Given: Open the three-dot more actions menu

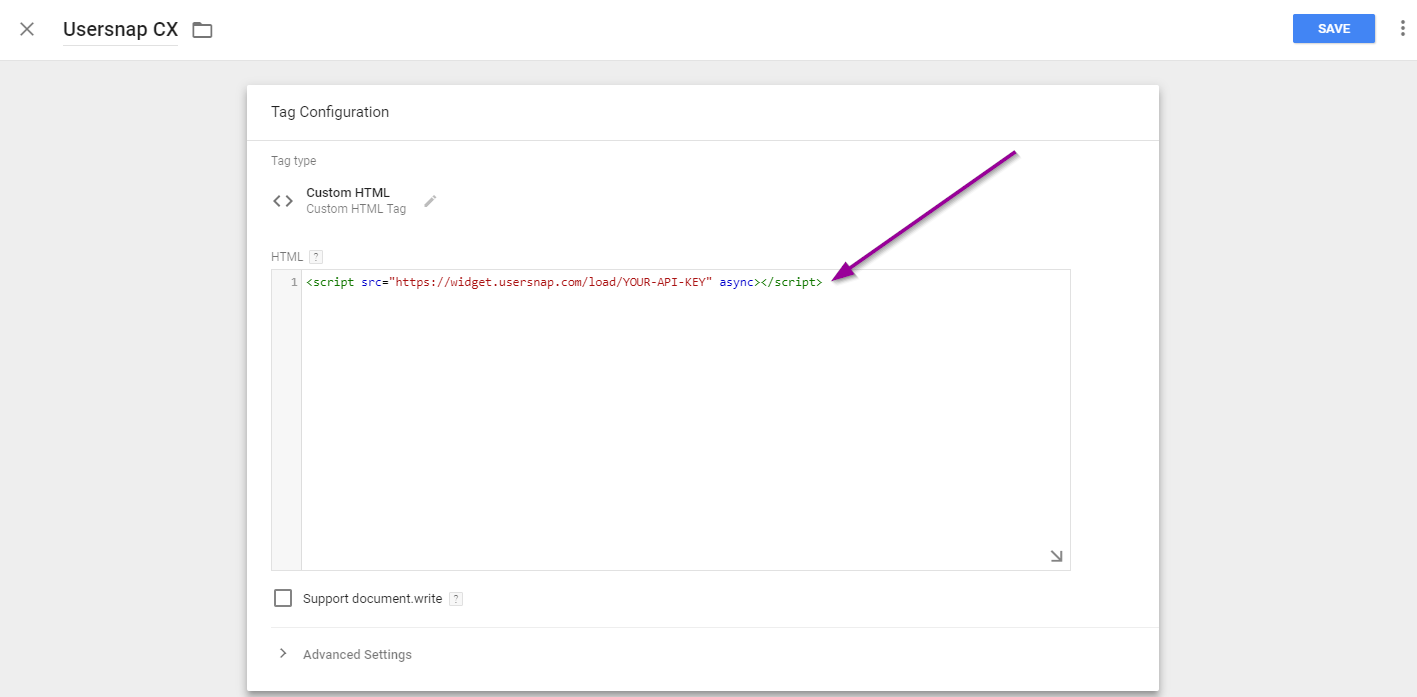Looking at the screenshot, I should pyautogui.click(x=1402, y=29).
